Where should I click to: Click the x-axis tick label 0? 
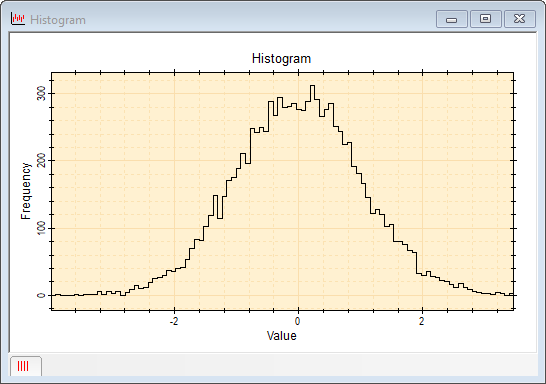[x=297, y=321]
